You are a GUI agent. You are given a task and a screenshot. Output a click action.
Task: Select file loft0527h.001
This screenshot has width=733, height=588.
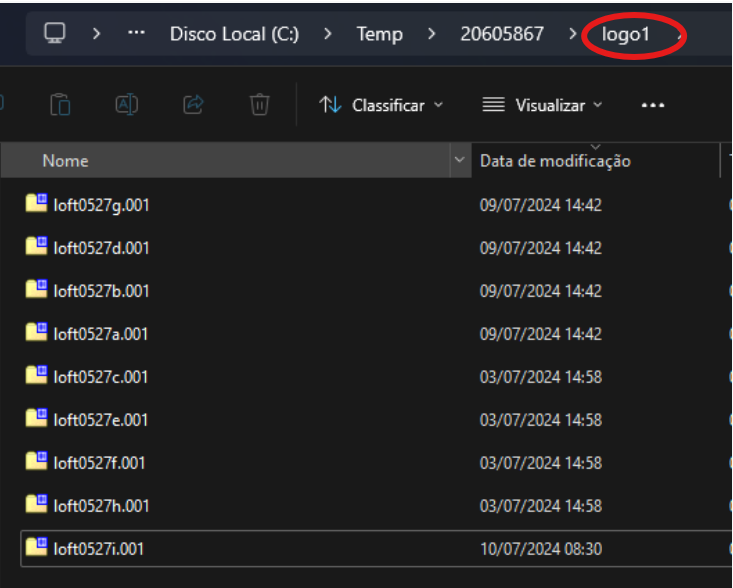click(101, 506)
